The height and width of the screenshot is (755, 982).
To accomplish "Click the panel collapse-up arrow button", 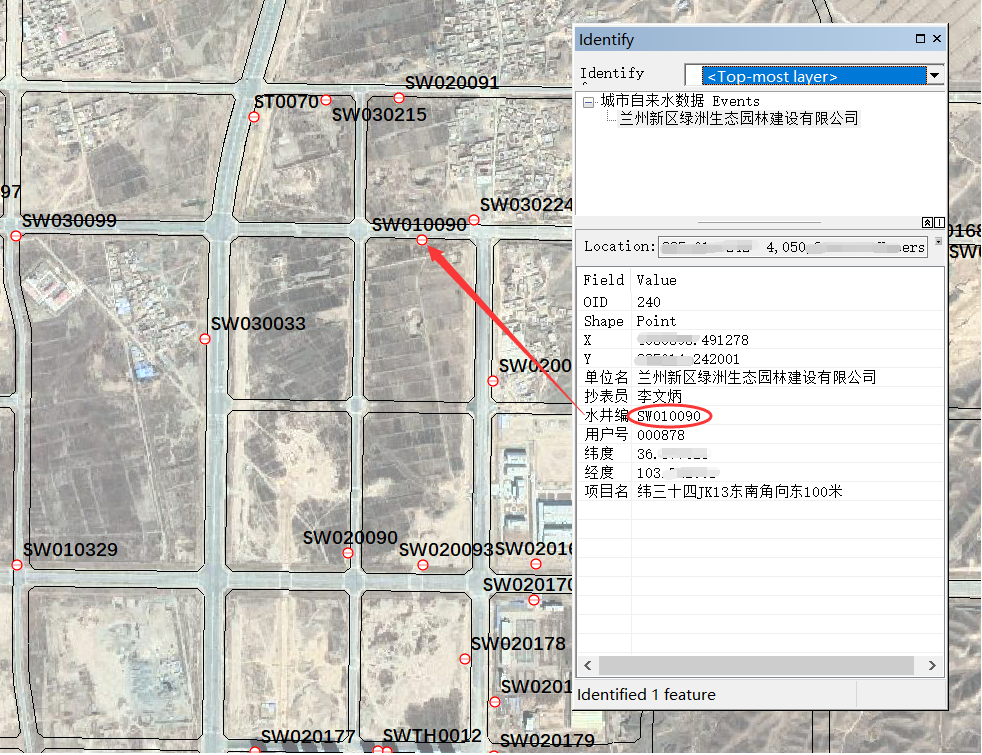I will click(927, 222).
